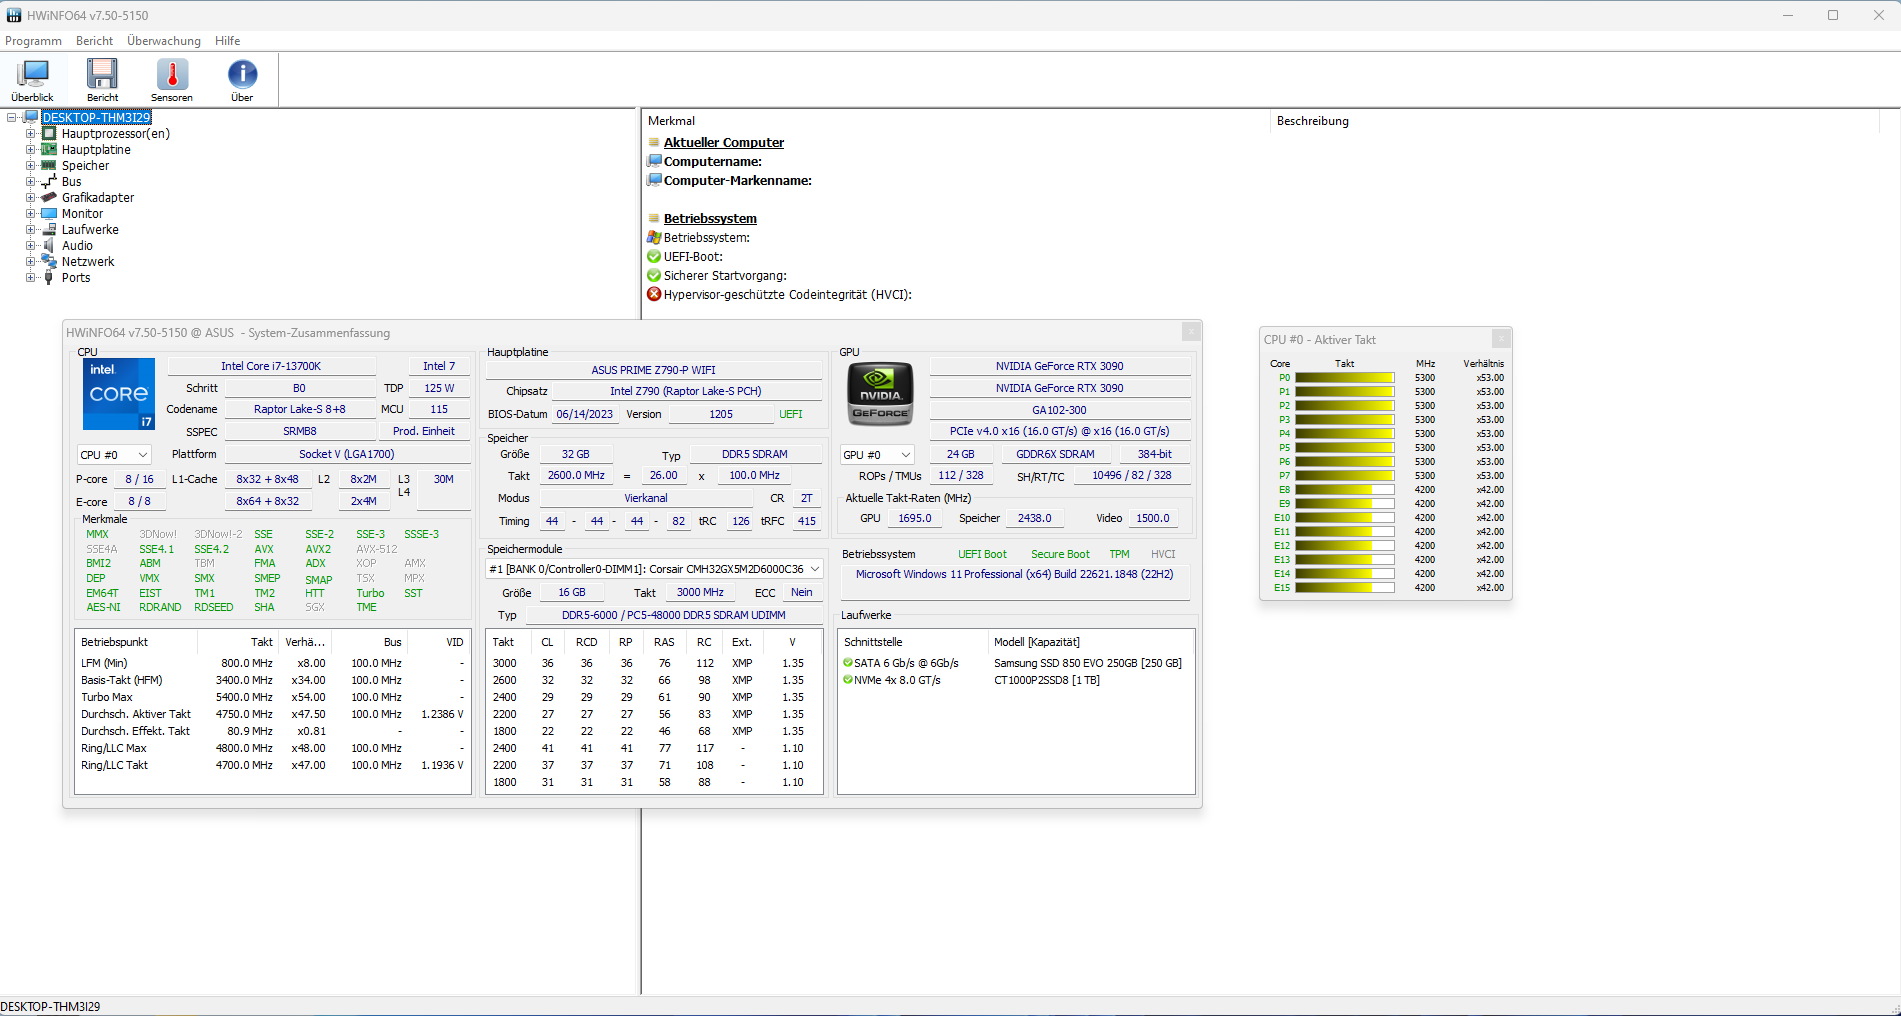Image resolution: width=1901 pixels, height=1016 pixels.
Task: Click the Ports plug icon in the tree
Action: point(48,278)
